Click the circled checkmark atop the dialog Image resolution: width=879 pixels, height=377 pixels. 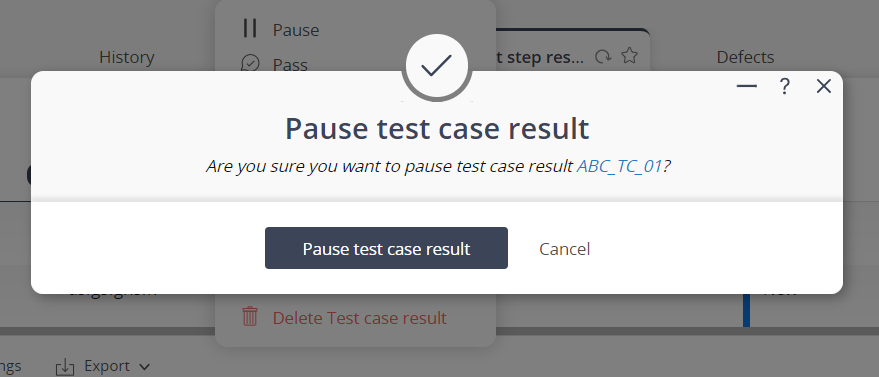437,66
